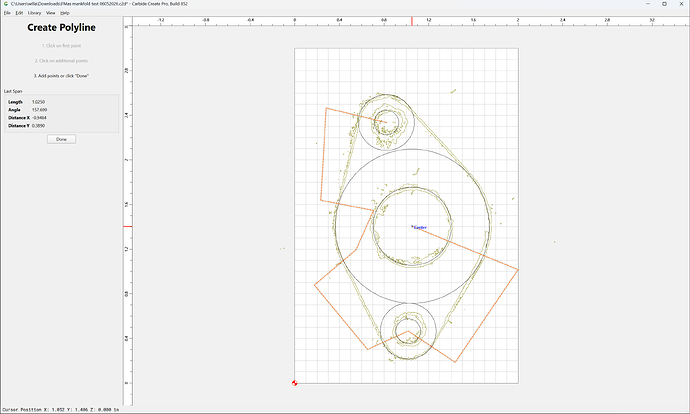Click the blue Centre label on canvas
This screenshot has height=414, width=690.
point(420,227)
